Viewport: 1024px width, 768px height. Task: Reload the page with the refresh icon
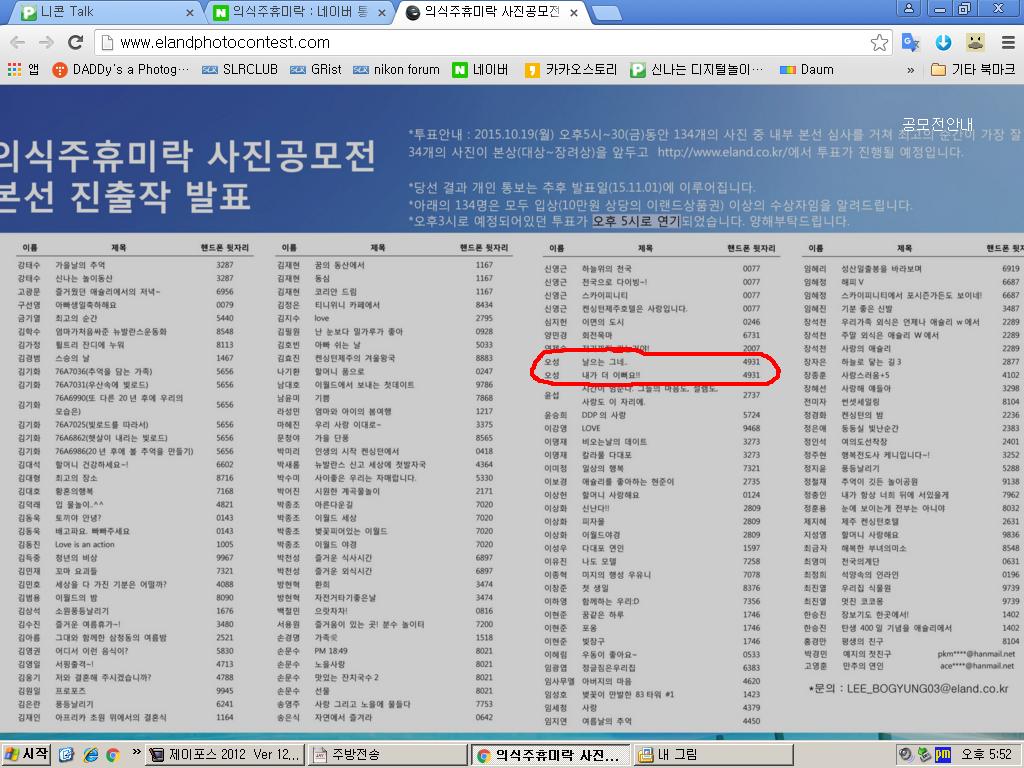coord(75,42)
